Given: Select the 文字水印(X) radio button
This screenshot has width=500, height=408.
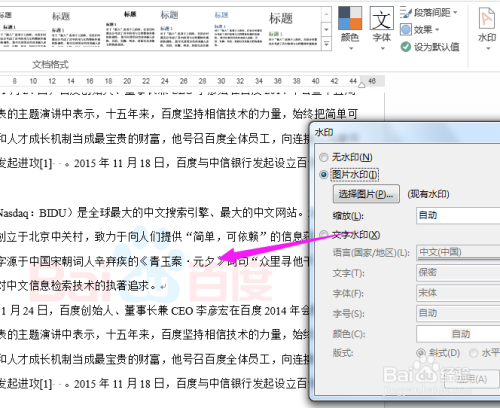Looking at the screenshot, I should click(324, 235).
